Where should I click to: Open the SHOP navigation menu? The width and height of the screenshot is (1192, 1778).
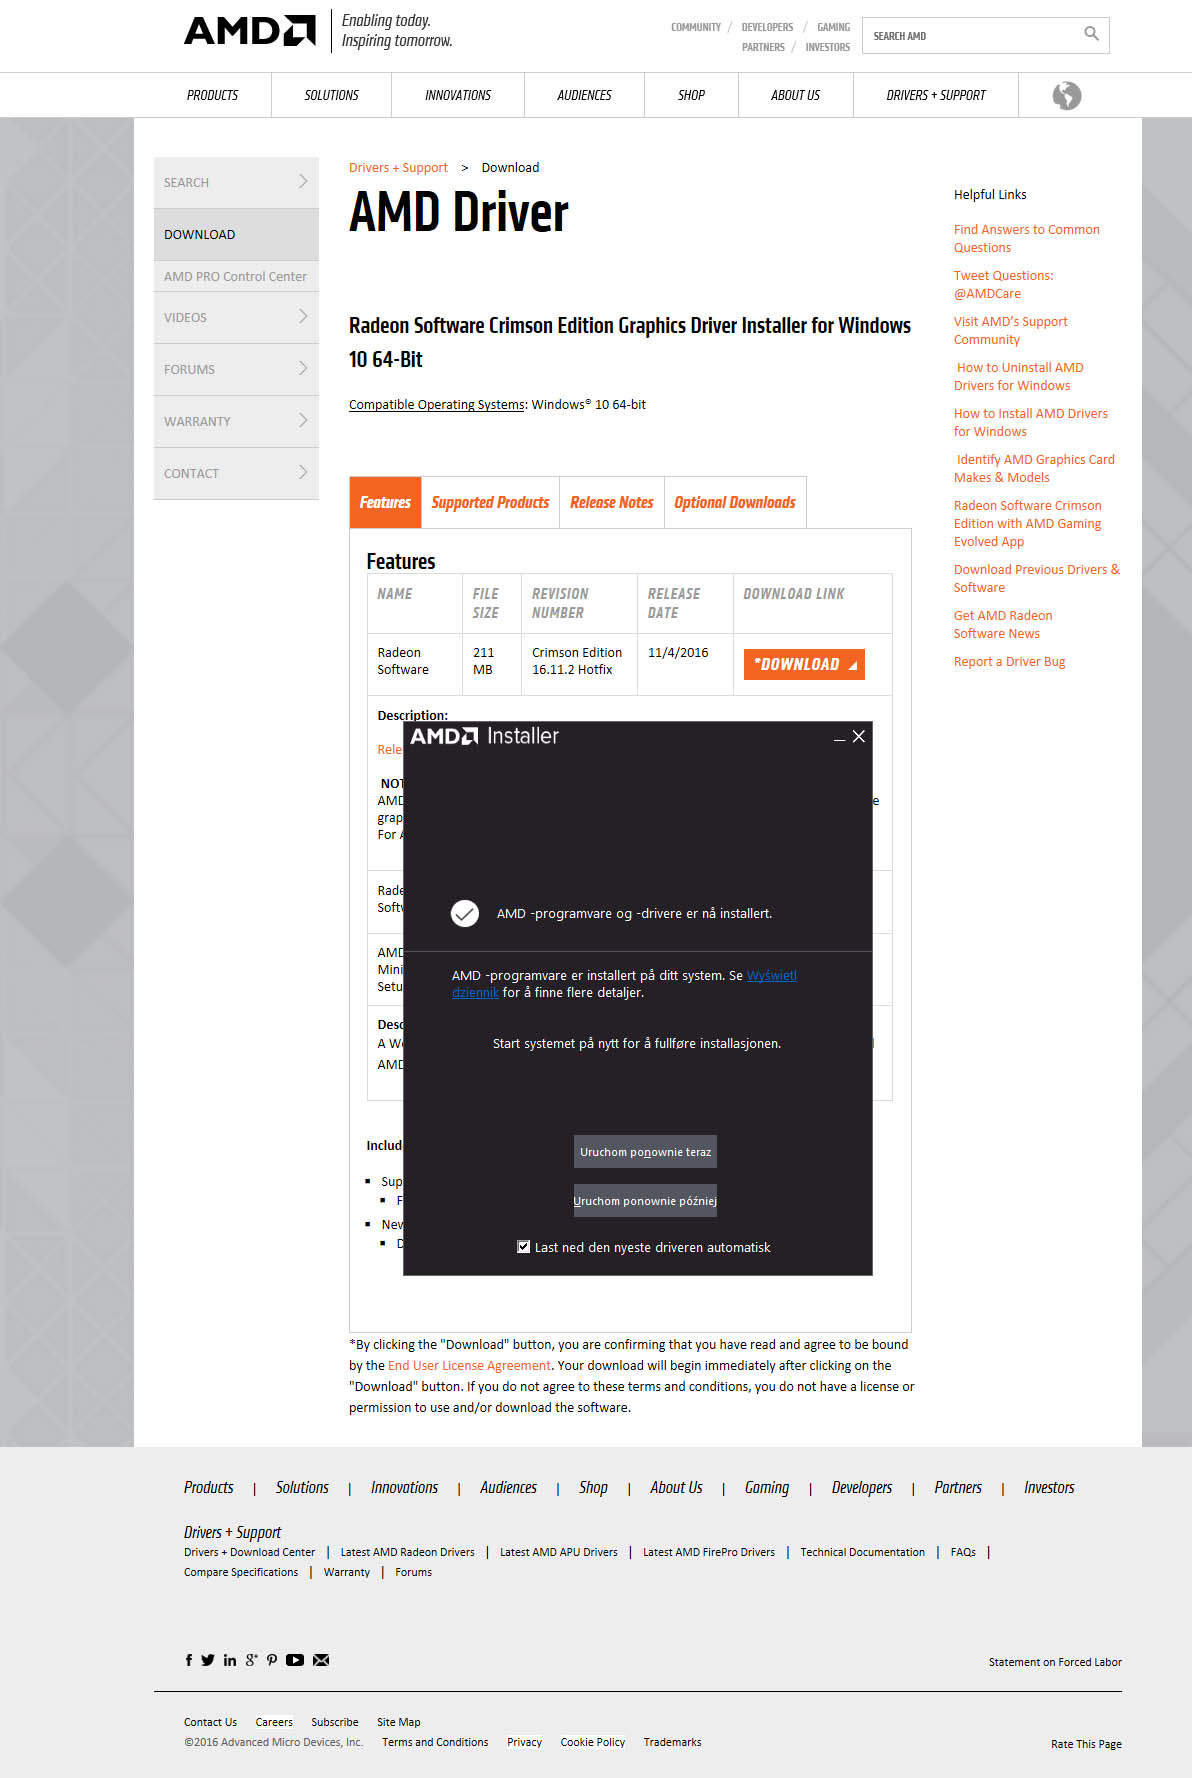[x=691, y=95]
